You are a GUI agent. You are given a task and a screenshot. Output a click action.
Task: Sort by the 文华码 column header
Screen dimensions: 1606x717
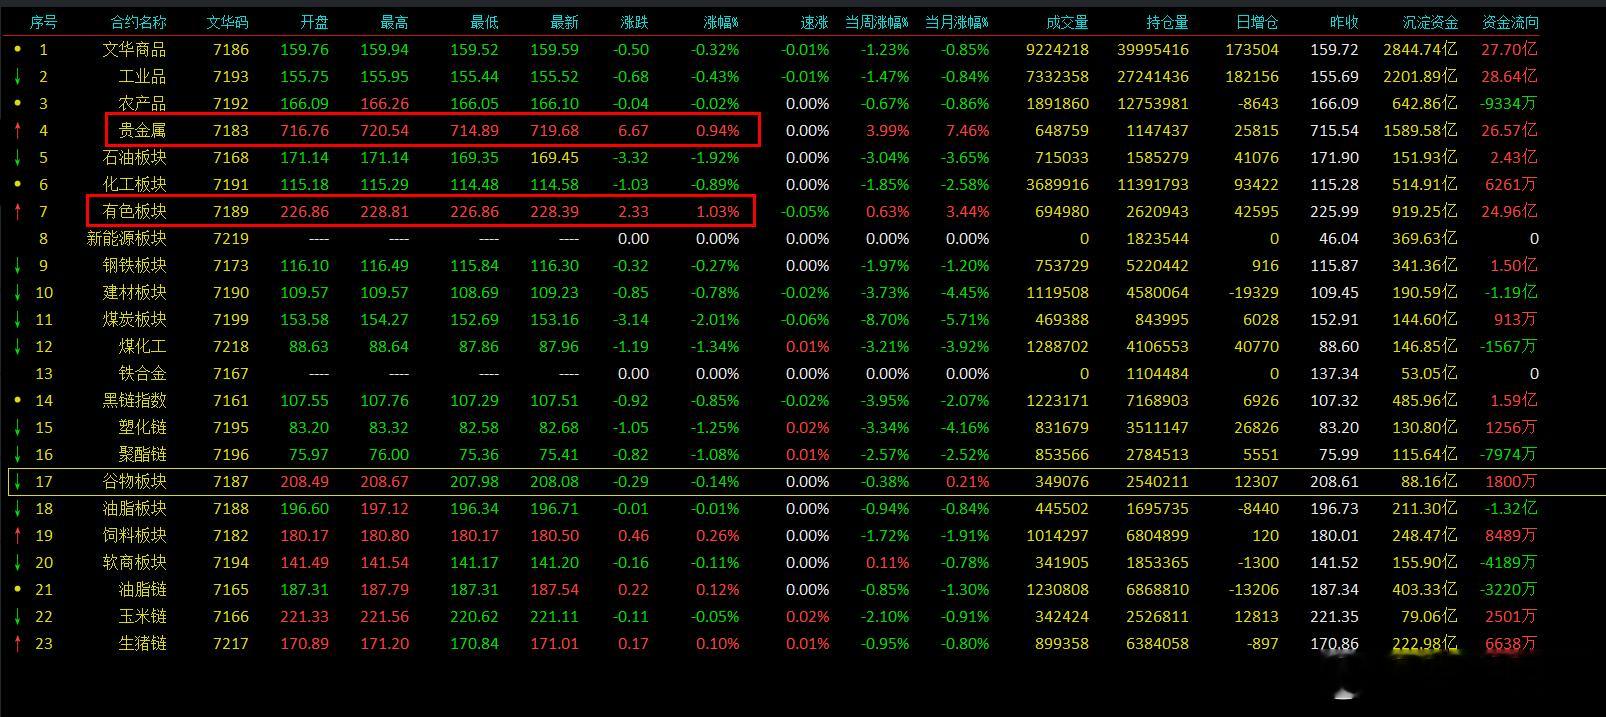[227, 22]
